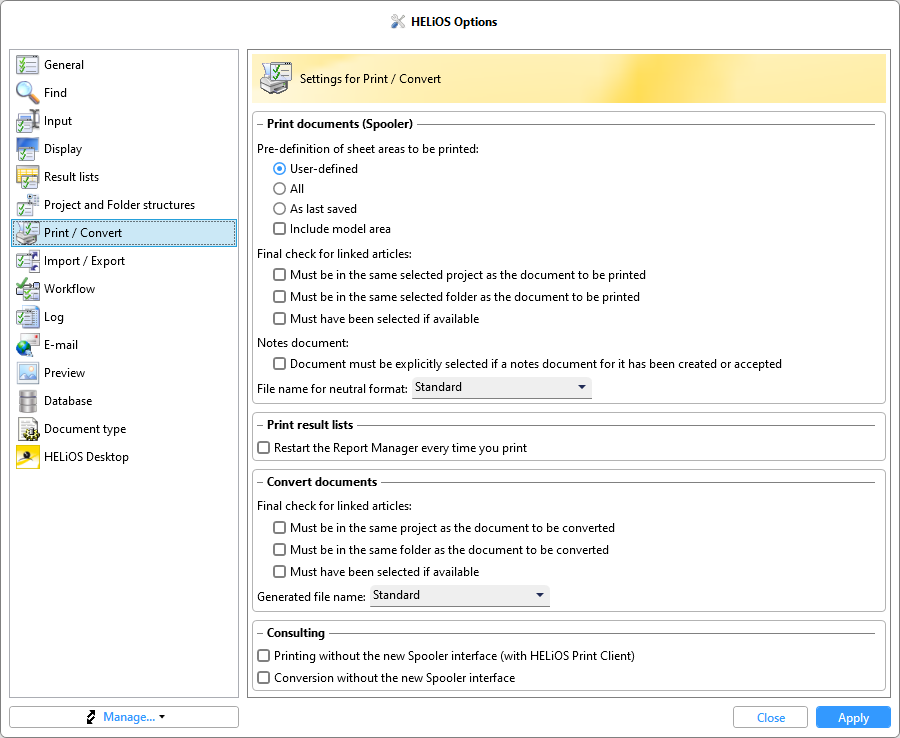Click the Log list icon
The height and width of the screenshot is (738, 900).
point(28,317)
